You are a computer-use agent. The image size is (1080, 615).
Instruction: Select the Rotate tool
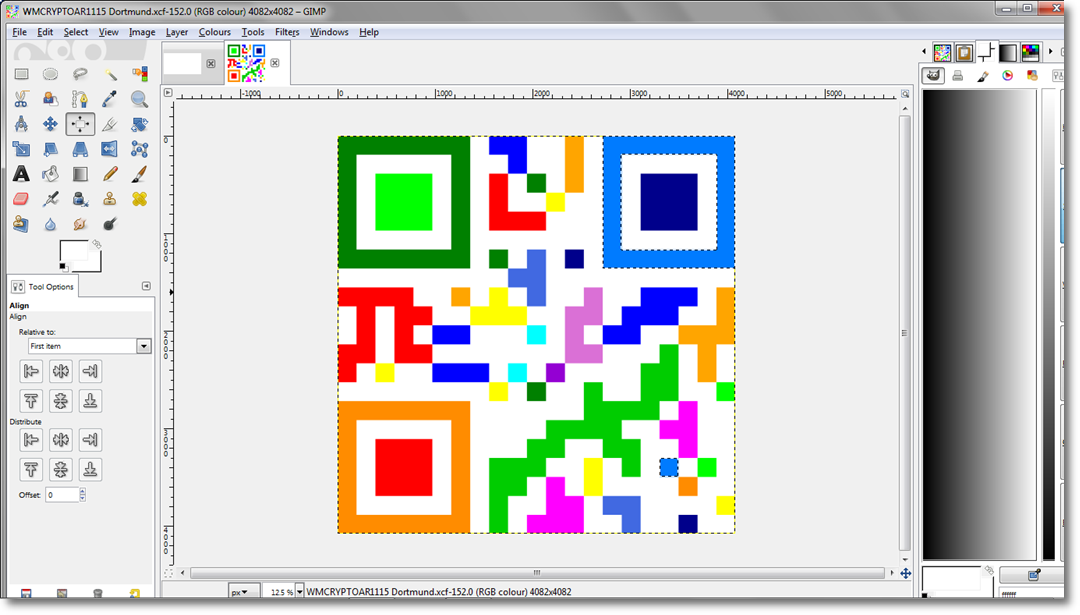click(x=140, y=124)
